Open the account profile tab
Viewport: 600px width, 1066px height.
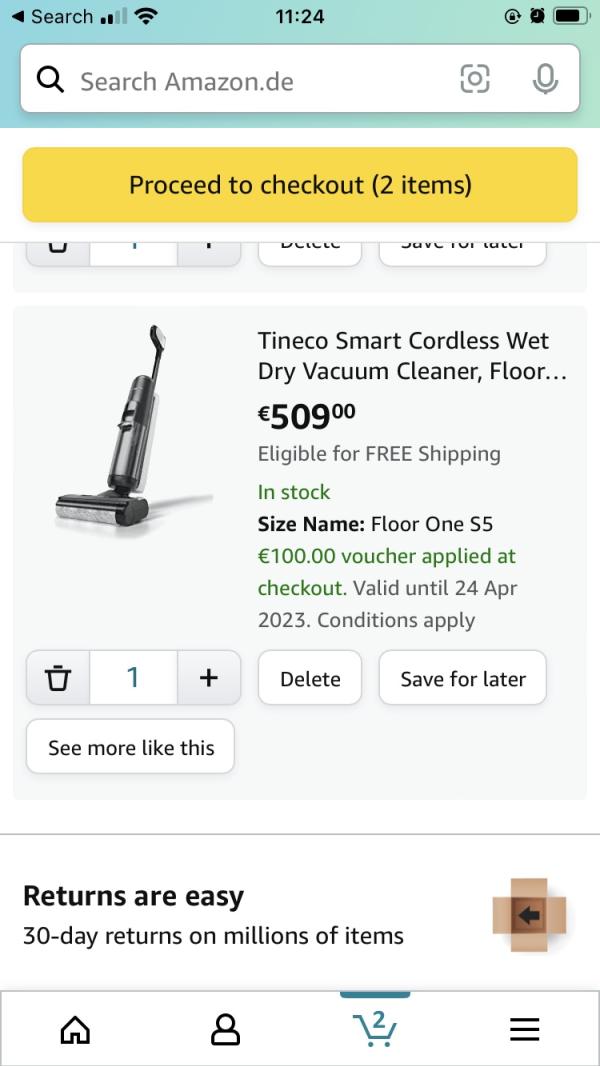tap(225, 1029)
